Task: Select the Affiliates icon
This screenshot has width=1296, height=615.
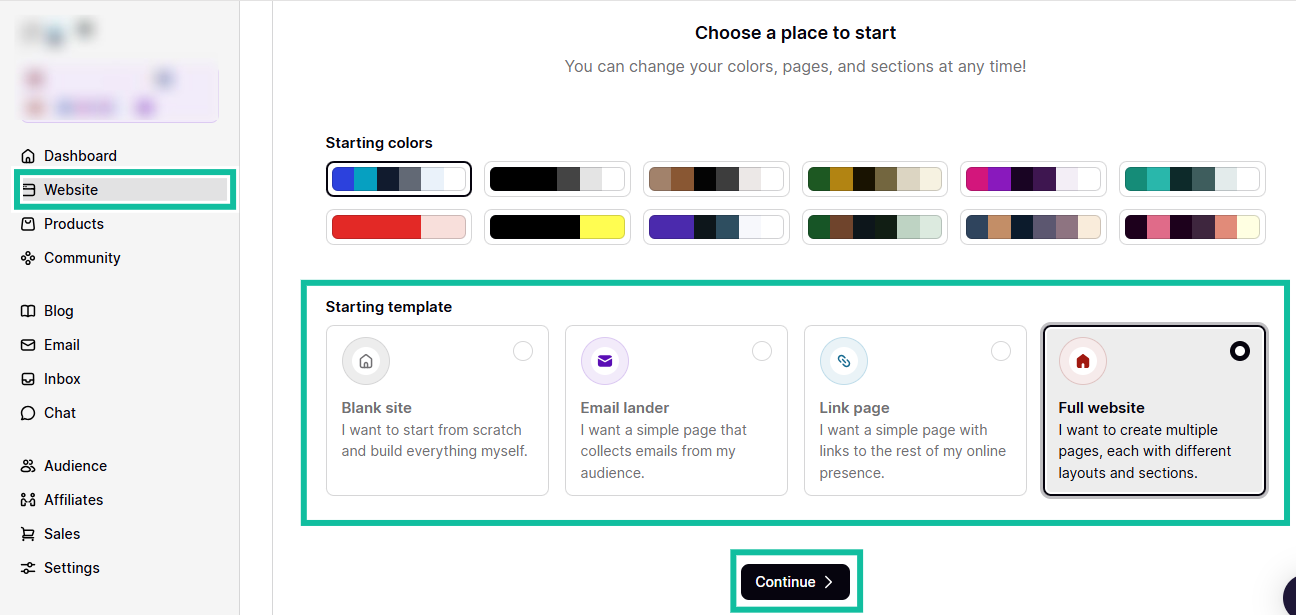Action: pyautogui.click(x=30, y=499)
